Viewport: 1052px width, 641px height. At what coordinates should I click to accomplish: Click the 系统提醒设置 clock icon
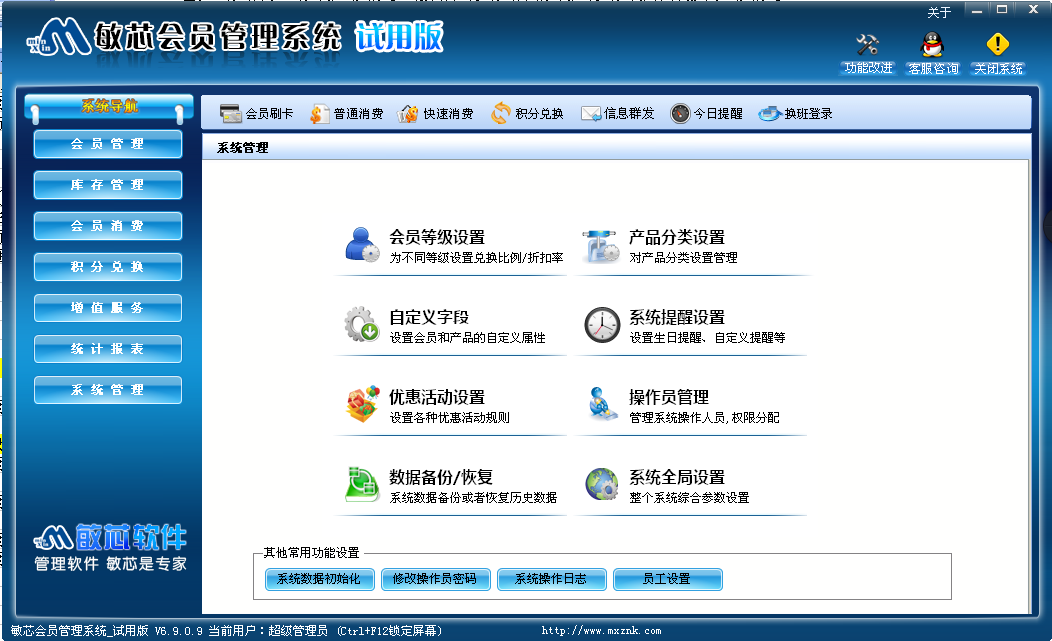602,325
